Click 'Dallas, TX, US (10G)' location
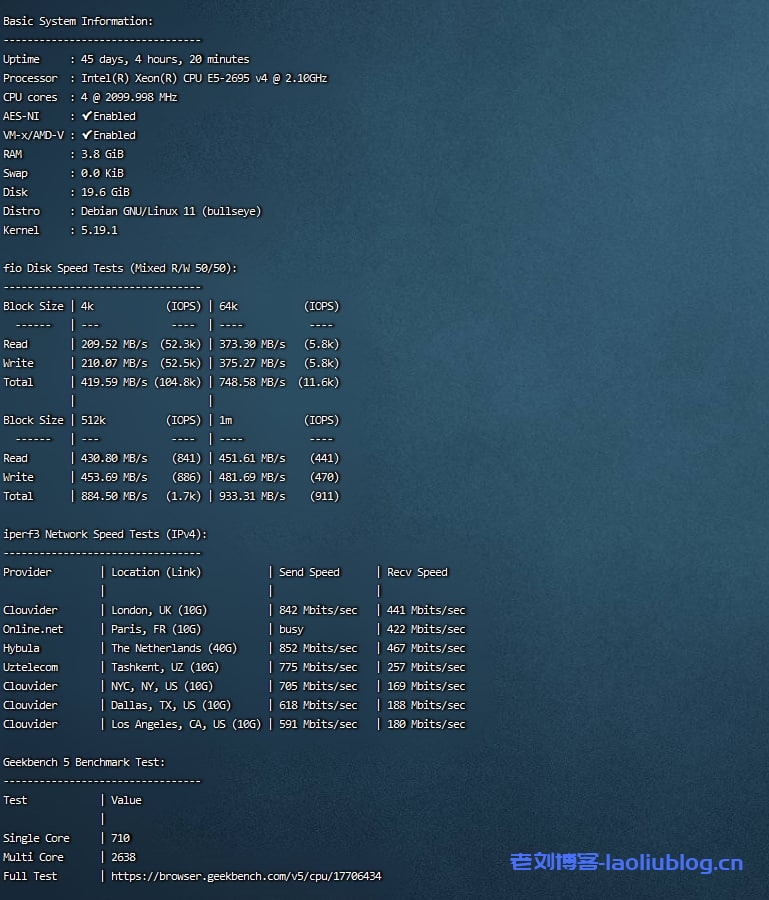The width and height of the screenshot is (769, 900). 171,705
